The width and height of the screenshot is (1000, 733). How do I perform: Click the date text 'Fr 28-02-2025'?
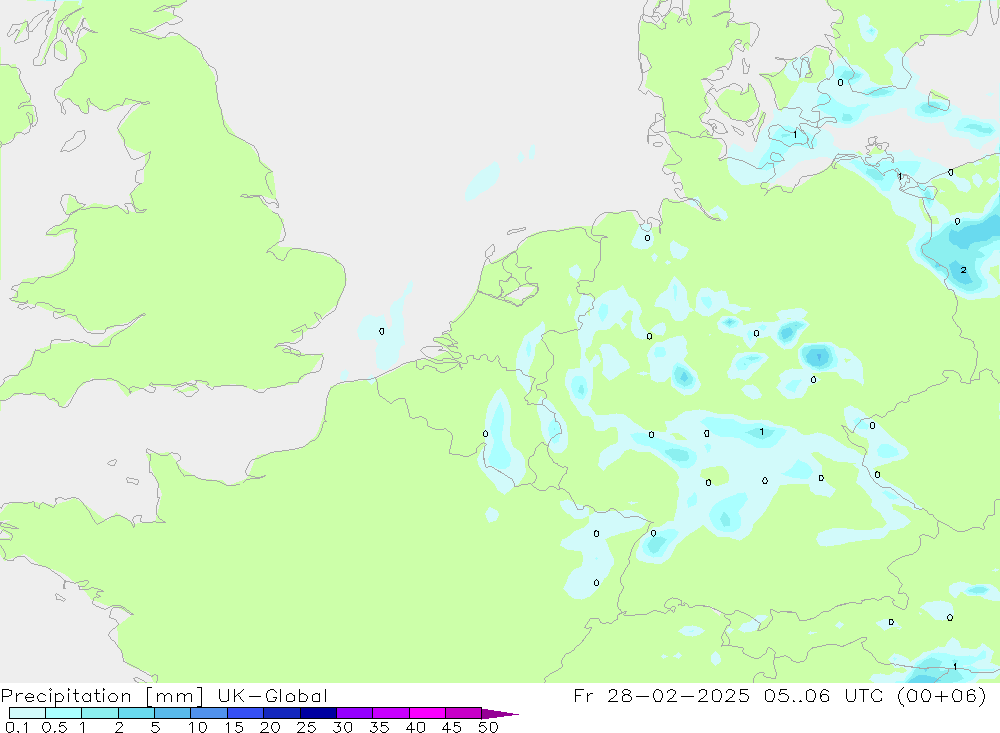point(662,695)
